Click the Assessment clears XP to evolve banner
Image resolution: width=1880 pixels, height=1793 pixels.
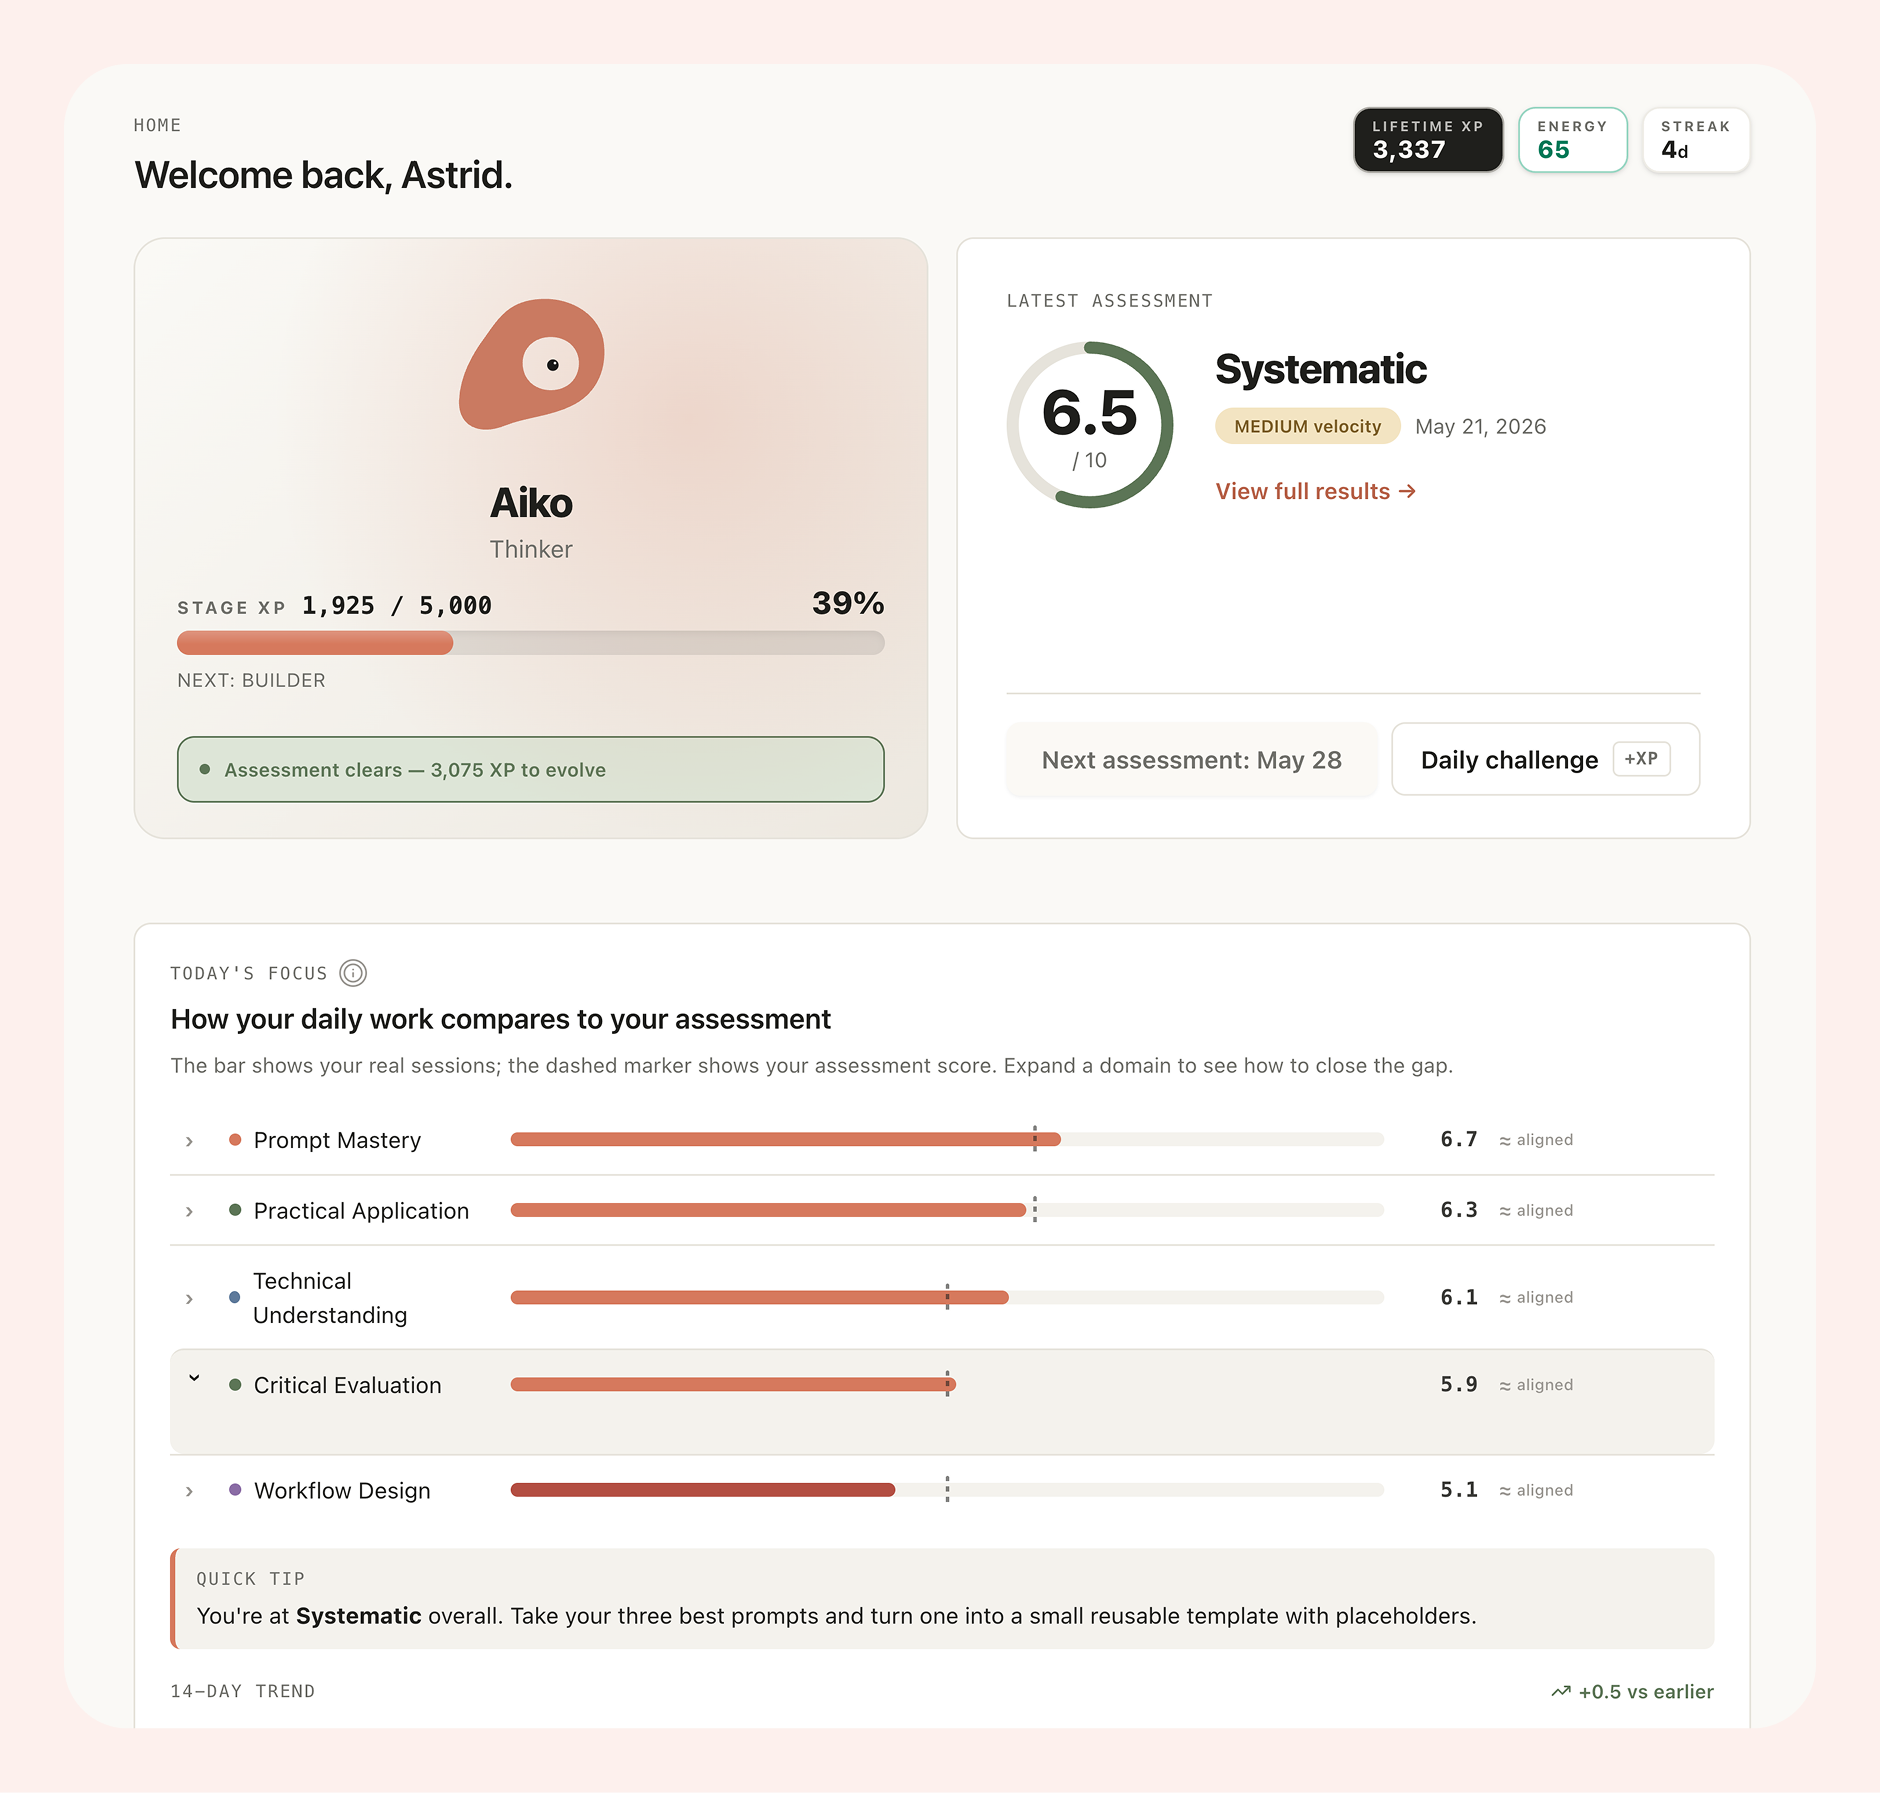pyautogui.click(x=531, y=769)
